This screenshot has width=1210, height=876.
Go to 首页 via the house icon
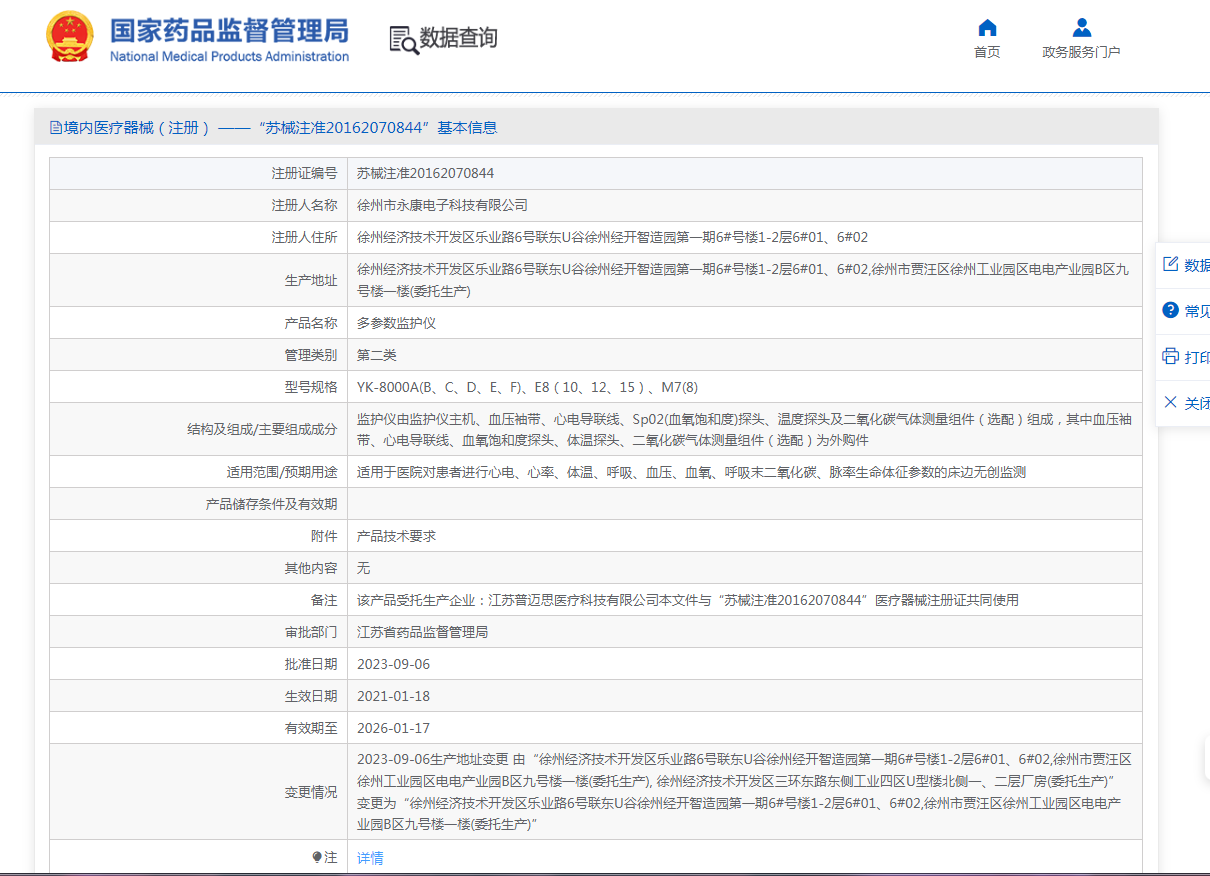click(x=987, y=27)
